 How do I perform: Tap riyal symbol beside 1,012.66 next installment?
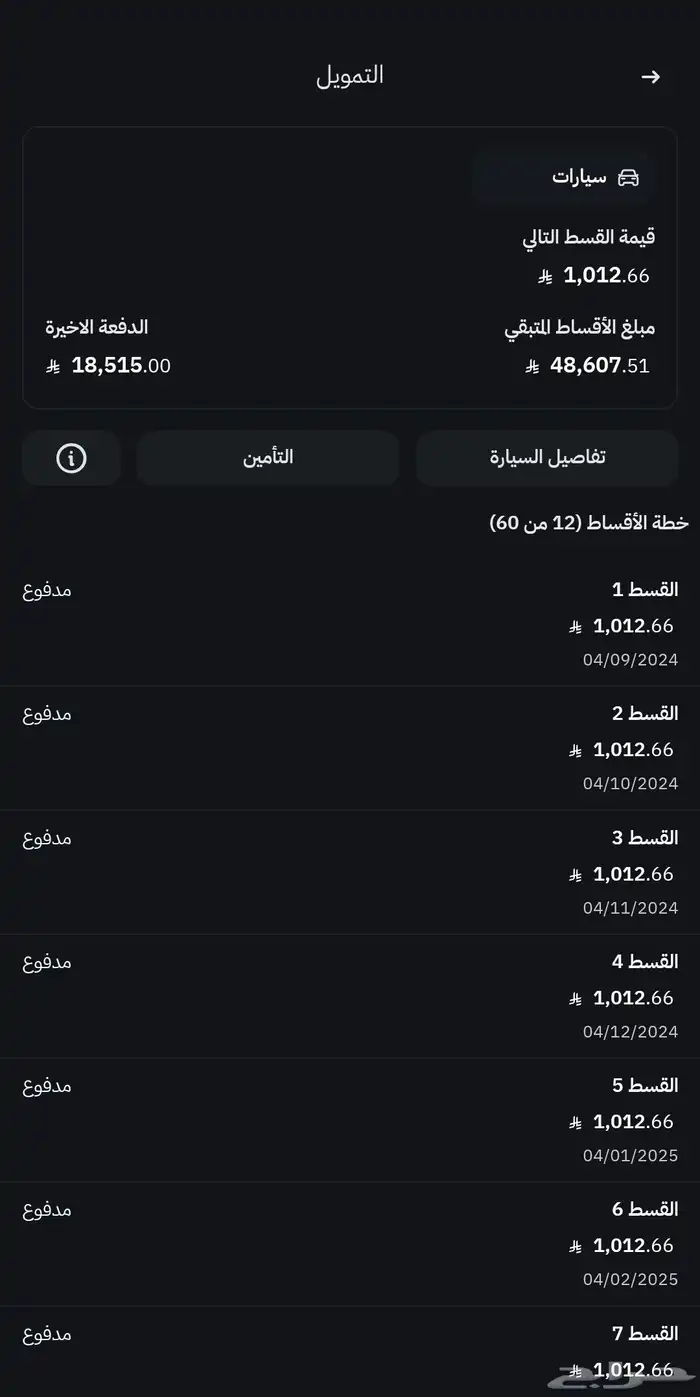click(545, 276)
